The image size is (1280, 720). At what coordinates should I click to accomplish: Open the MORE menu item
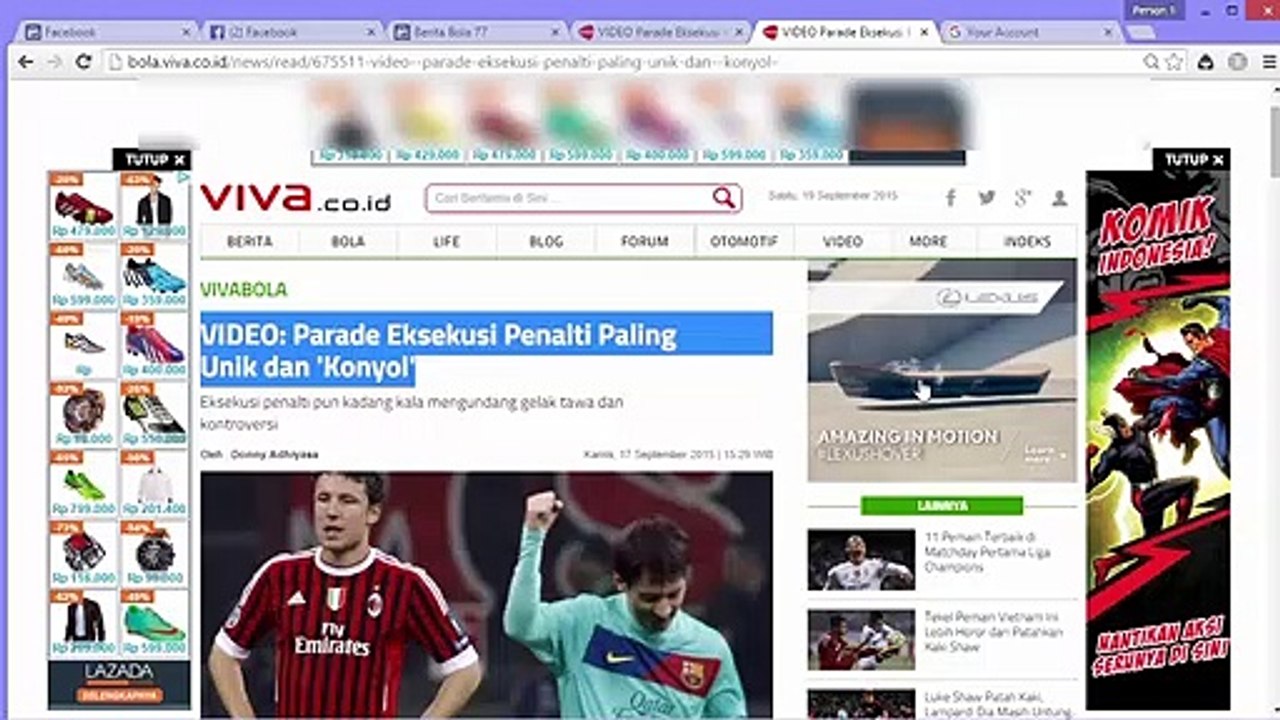click(x=928, y=241)
